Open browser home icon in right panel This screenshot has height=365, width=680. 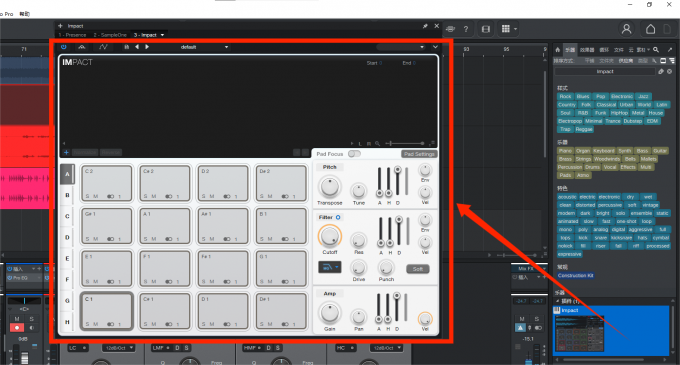coord(558,50)
